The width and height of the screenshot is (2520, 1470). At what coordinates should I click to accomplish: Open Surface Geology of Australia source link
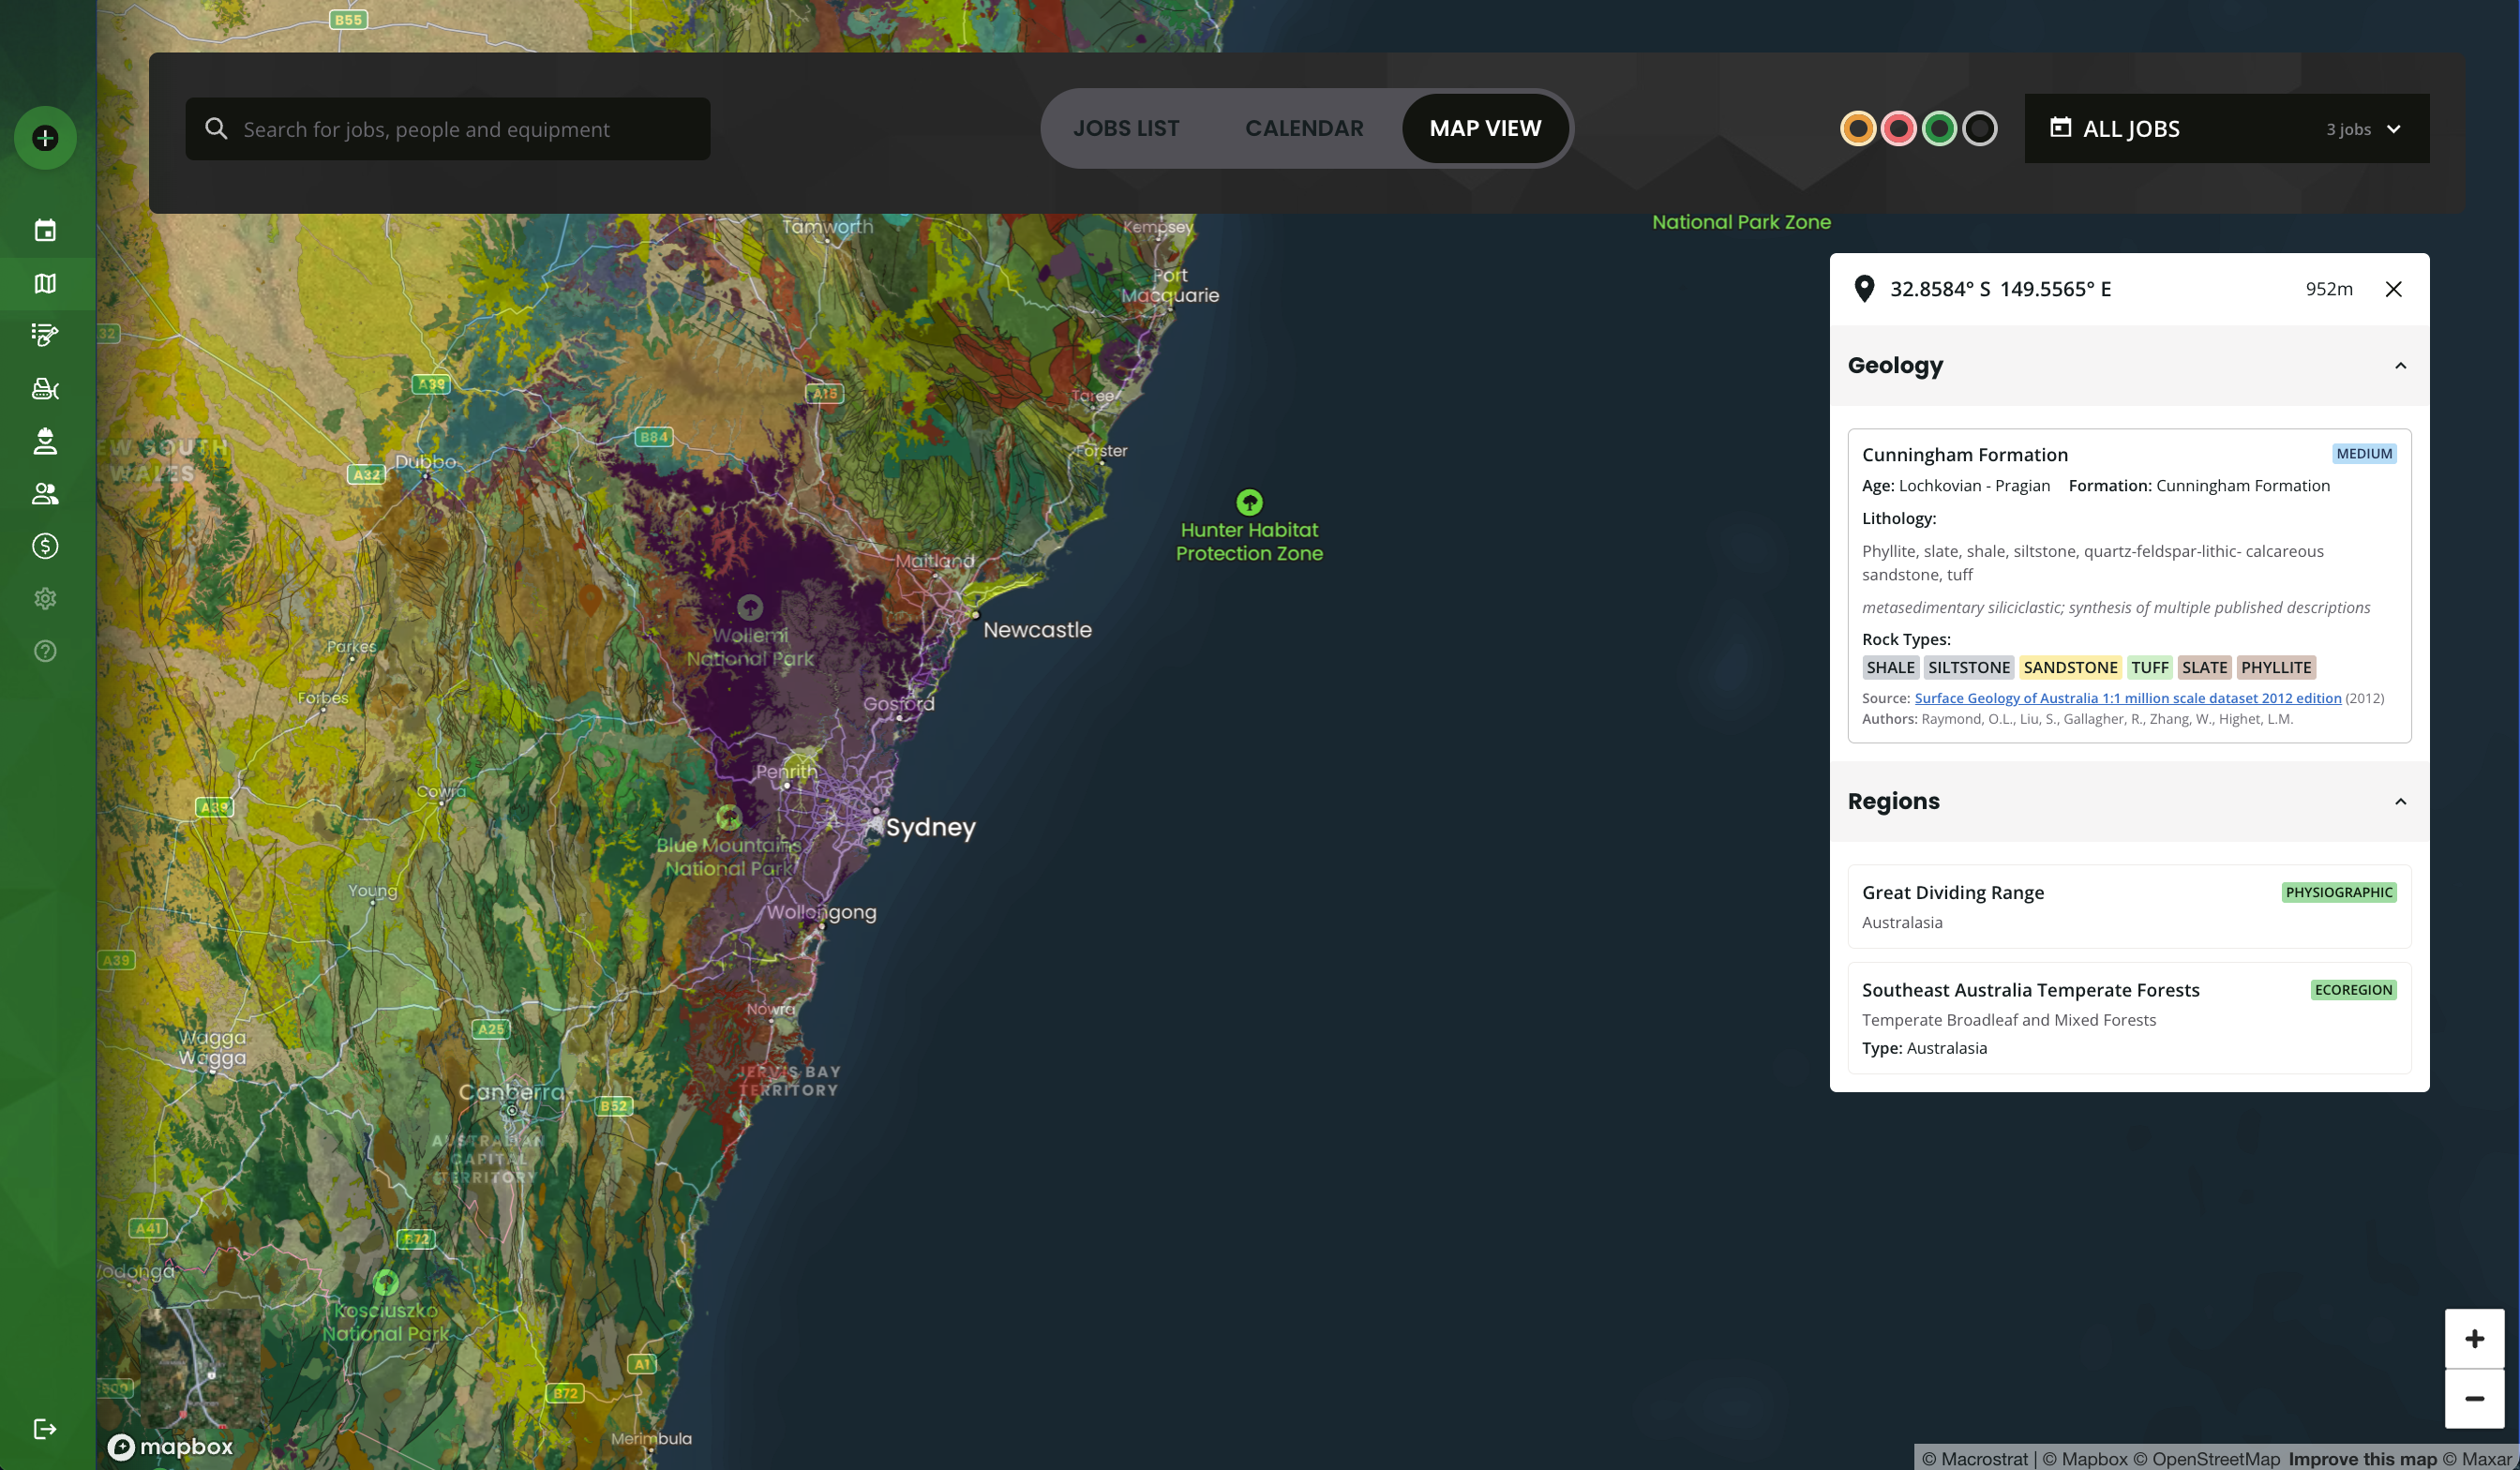point(2127,698)
